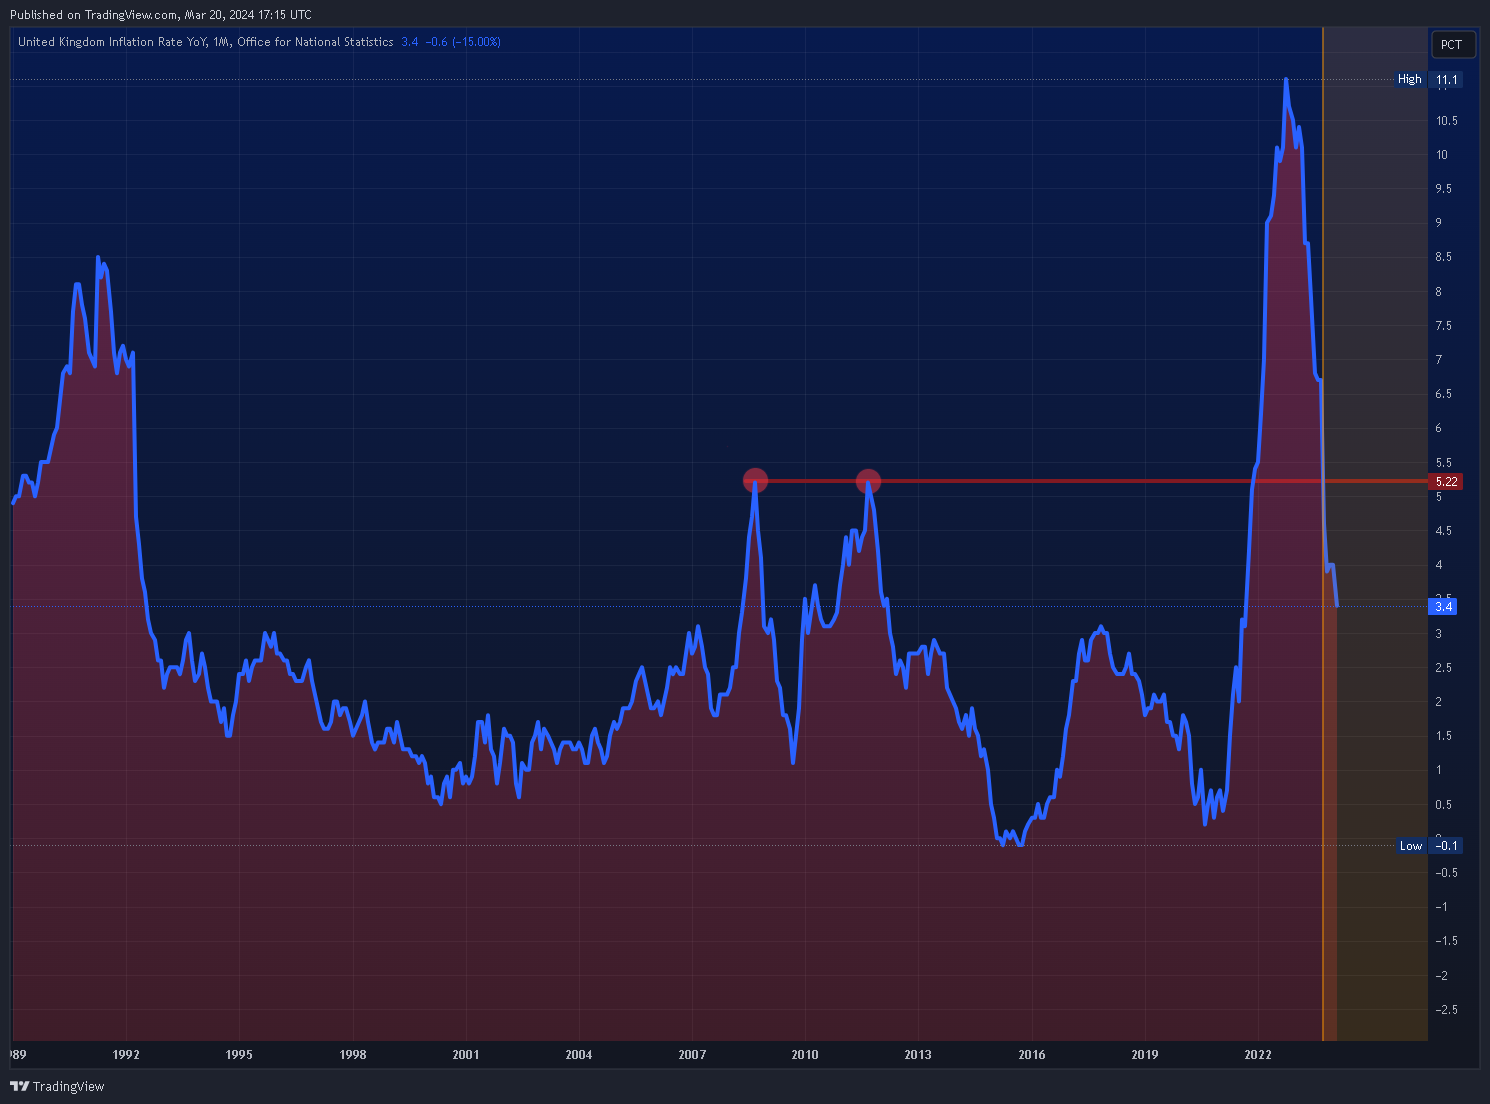Click the 1.5 tick on price axis

1445,736
